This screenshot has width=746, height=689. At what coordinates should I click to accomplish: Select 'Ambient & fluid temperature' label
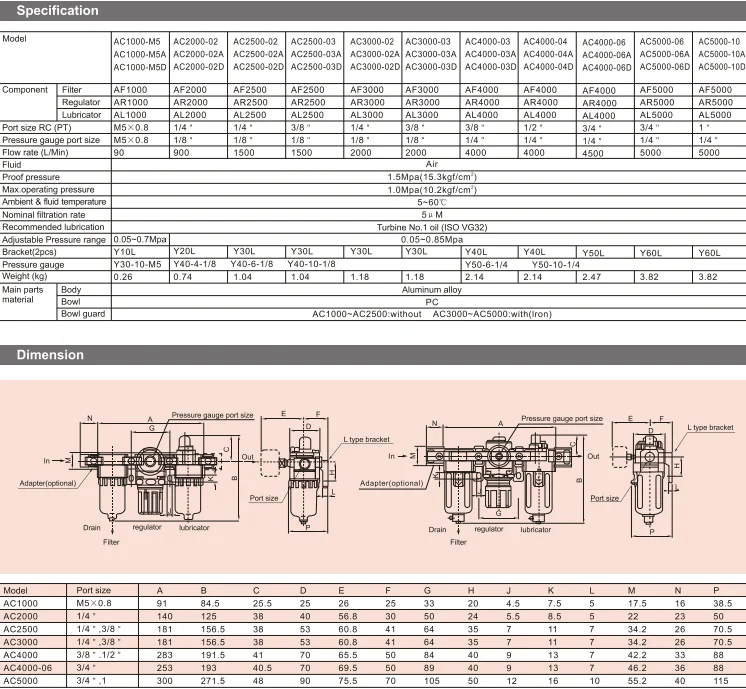click(54, 202)
